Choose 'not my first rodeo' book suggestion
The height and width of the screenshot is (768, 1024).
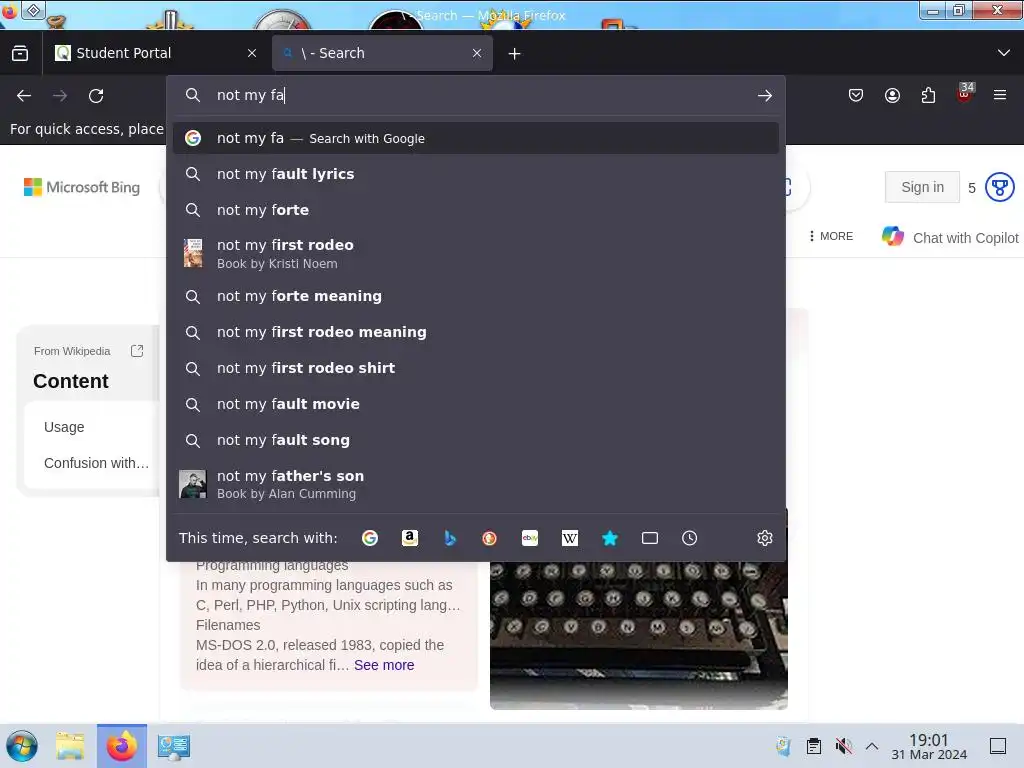point(475,253)
